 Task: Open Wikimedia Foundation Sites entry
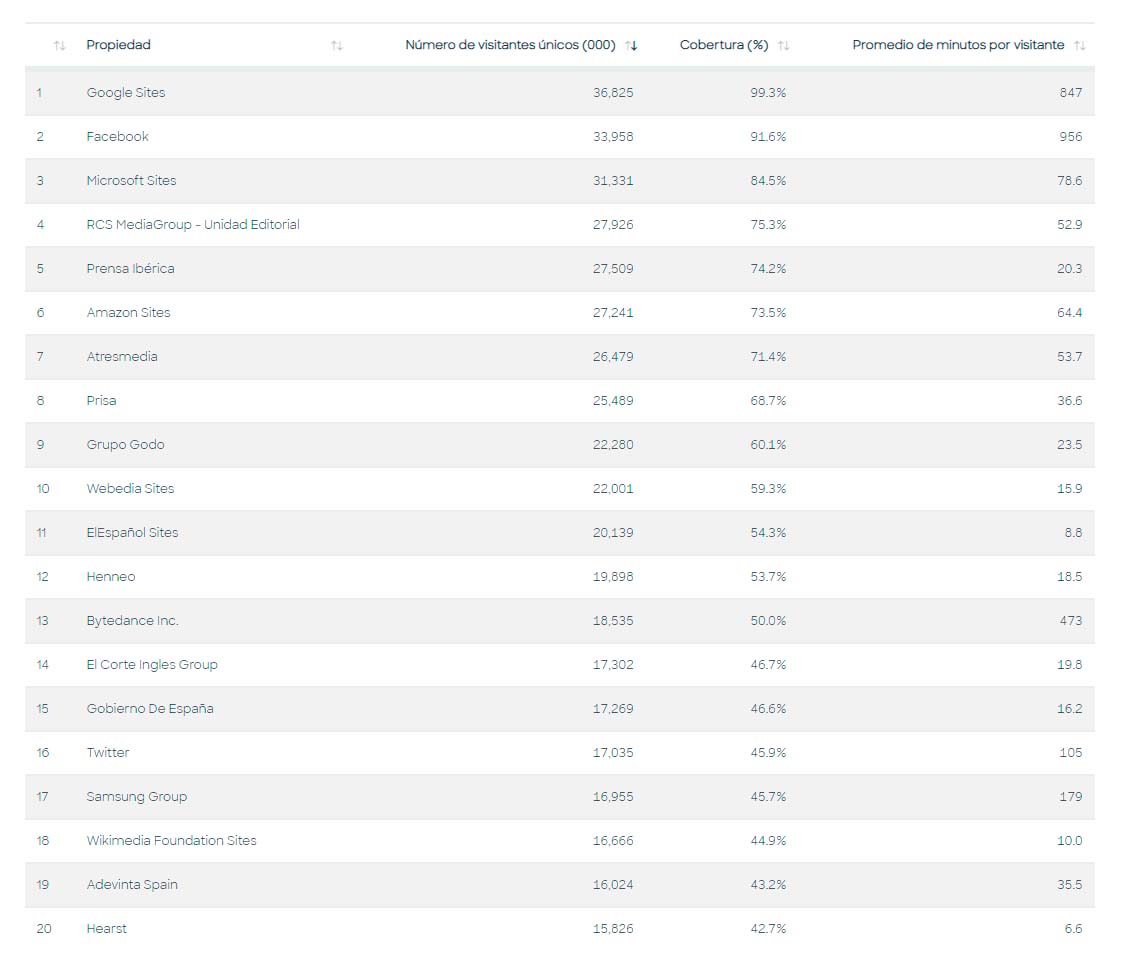[171, 841]
